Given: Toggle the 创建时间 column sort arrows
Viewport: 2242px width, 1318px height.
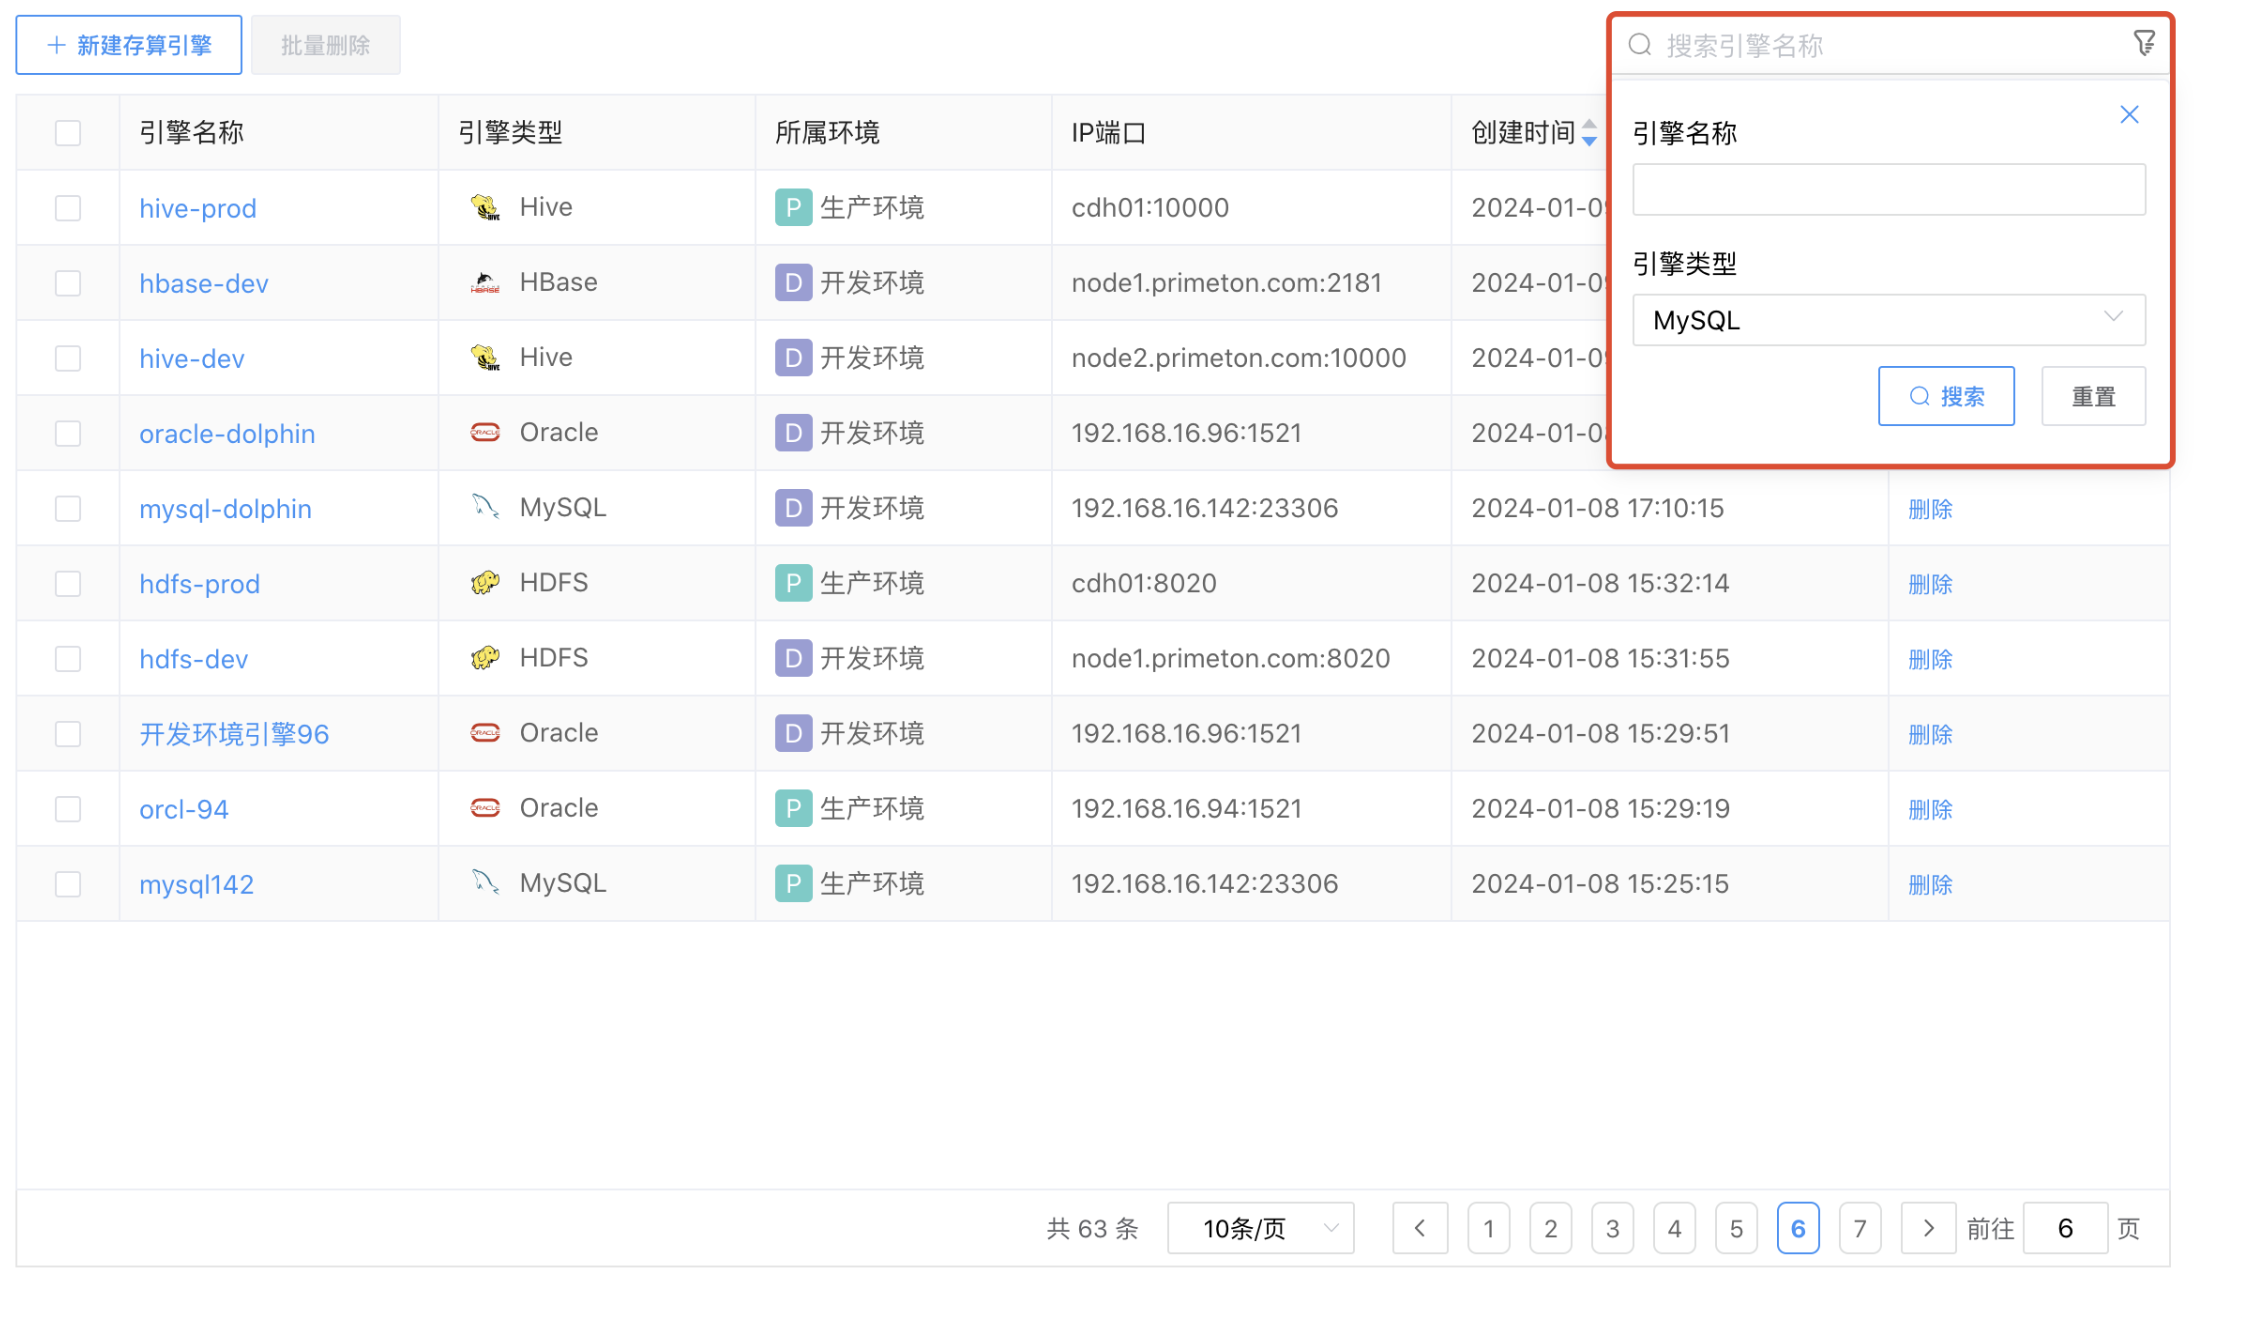Looking at the screenshot, I should pos(1590,131).
